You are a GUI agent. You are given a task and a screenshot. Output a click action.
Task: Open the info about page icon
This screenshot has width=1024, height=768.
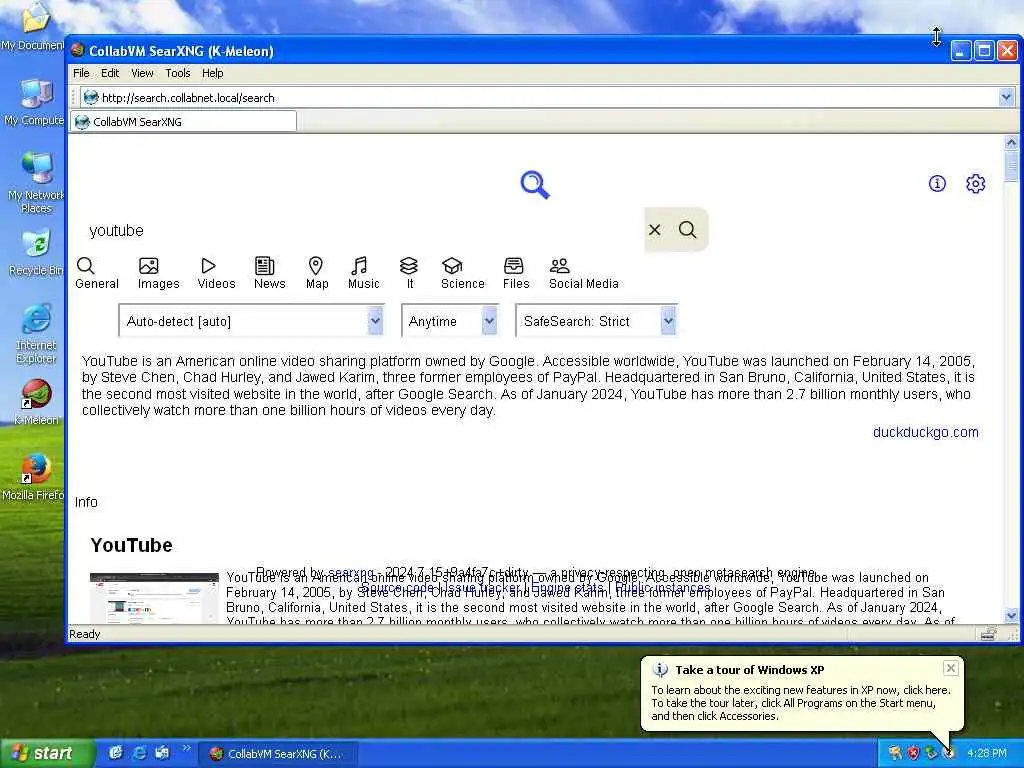[x=937, y=184]
